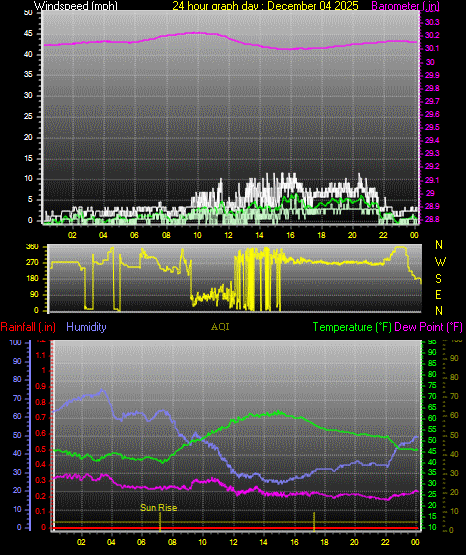Select the AQI legend label
Image resolution: width=466 pixels, height=555 pixels.
(x=220, y=327)
